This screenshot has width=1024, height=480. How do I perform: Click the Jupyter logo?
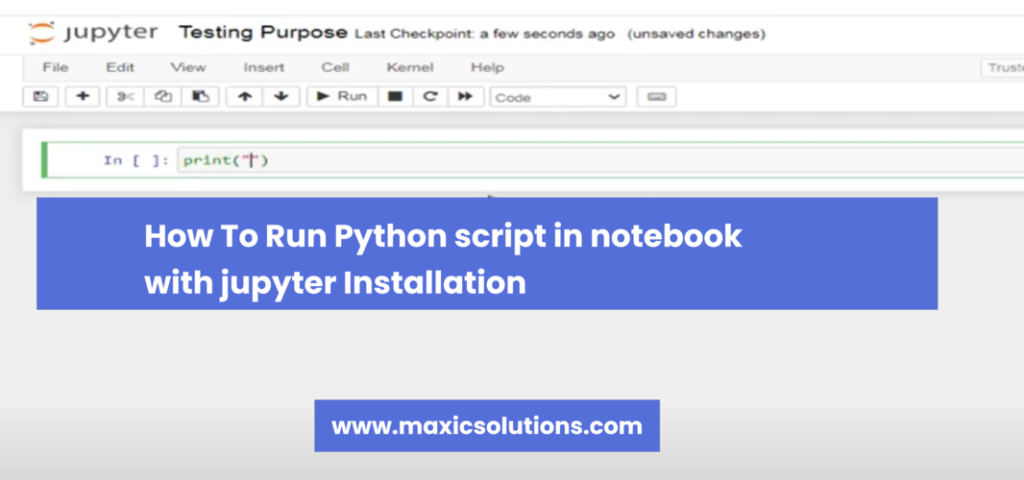[93, 33]
